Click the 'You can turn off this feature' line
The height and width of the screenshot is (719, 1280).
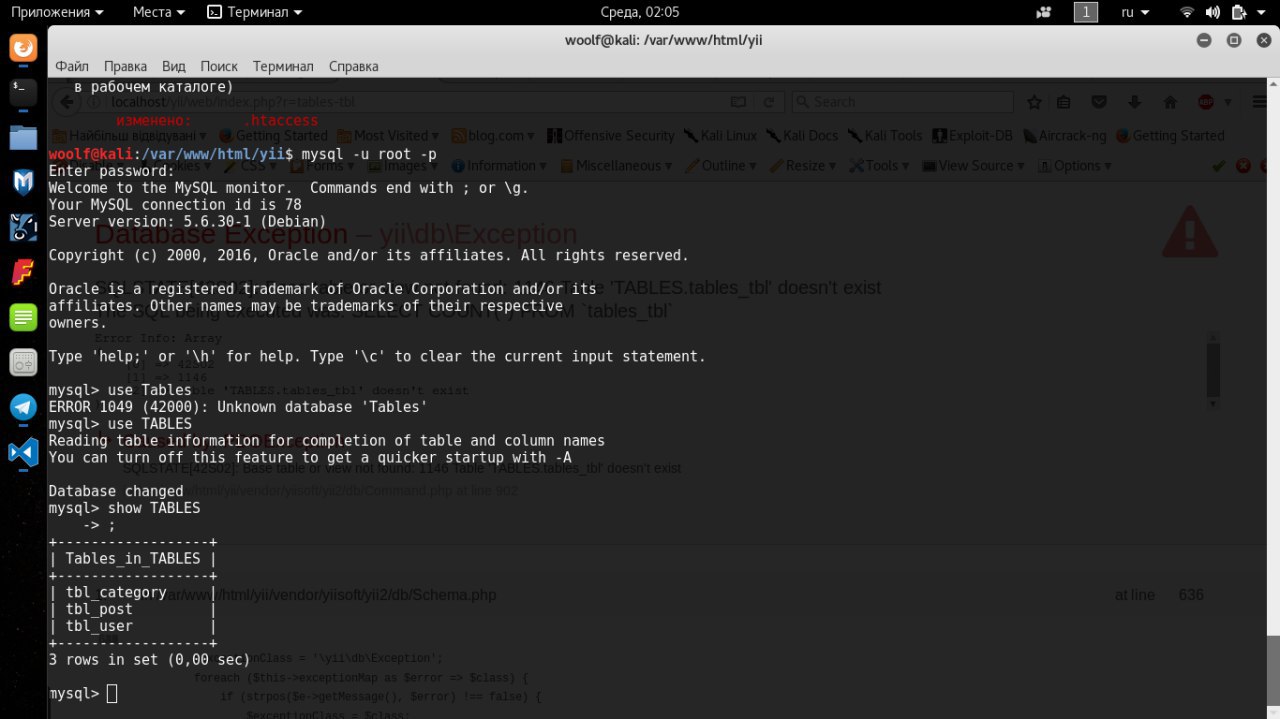[x=310, y=457]
